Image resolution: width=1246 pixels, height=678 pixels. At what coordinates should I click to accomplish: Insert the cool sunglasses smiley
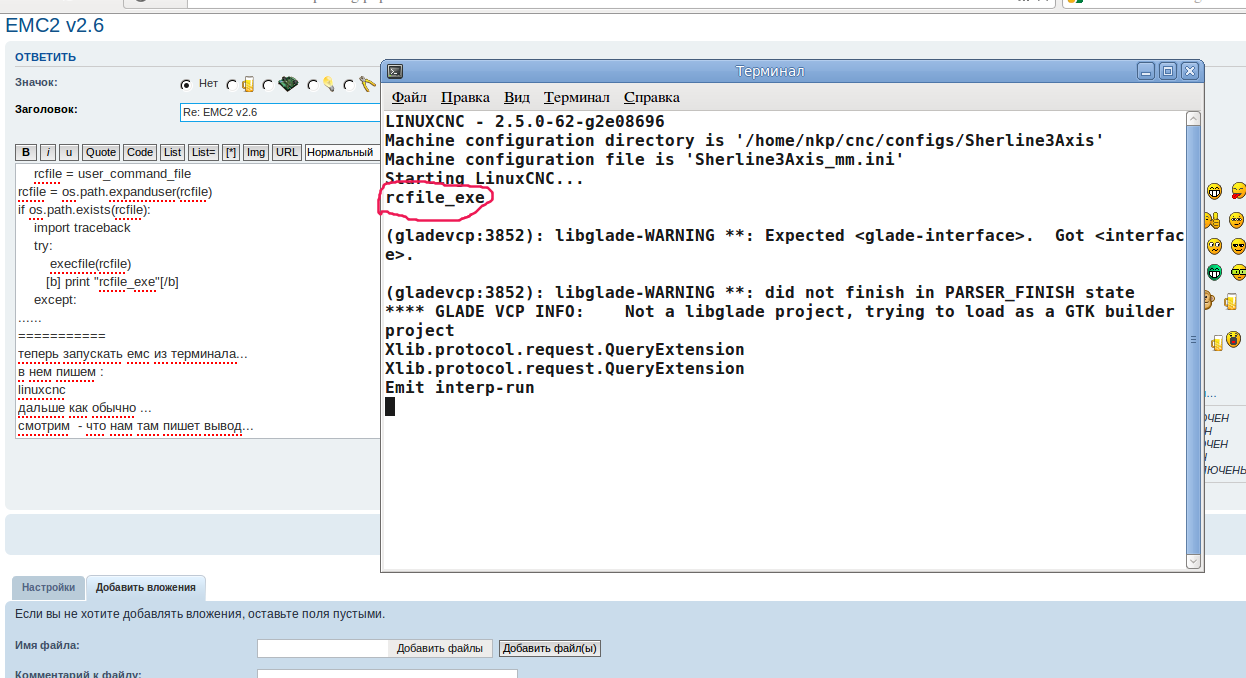(x=1238, y=245)
